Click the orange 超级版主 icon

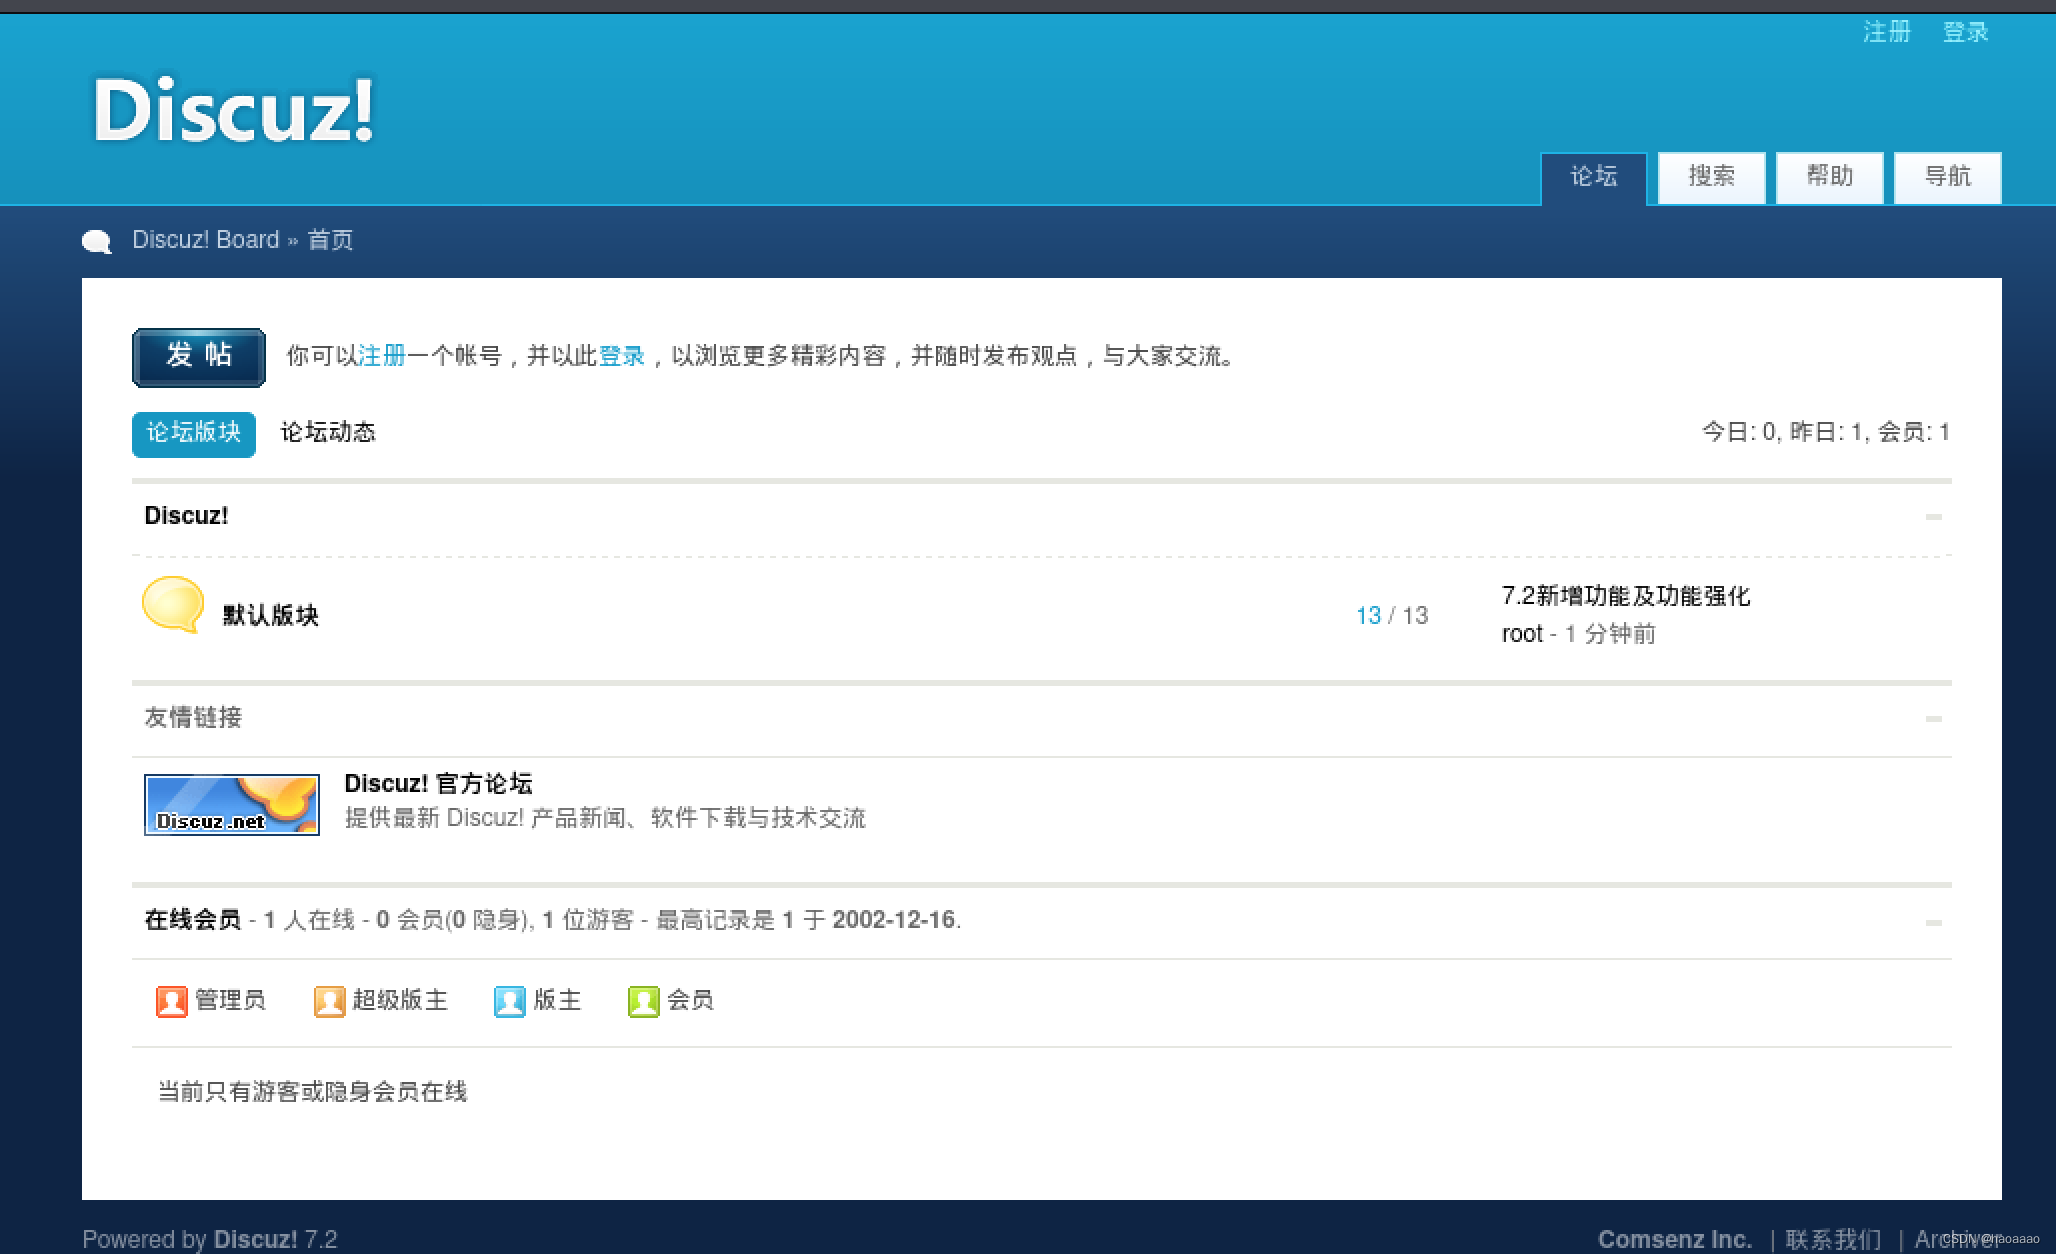(x=329, y=1001)
